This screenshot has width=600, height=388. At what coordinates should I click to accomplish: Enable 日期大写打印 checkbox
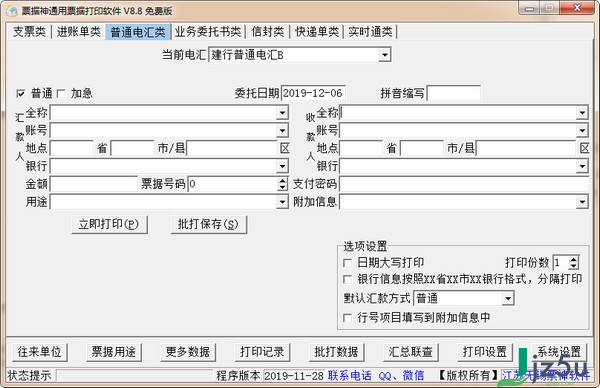click(x=347, y=263)
